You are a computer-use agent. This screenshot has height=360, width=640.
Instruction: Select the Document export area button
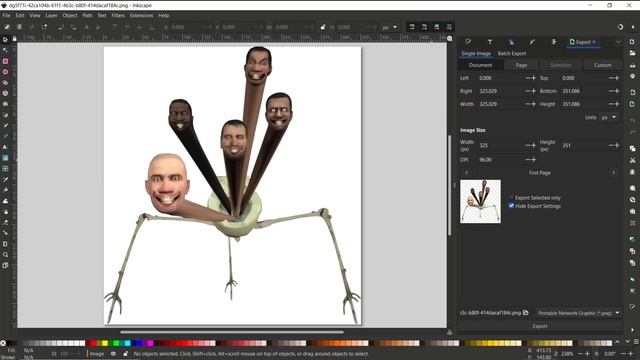[480, 65]
